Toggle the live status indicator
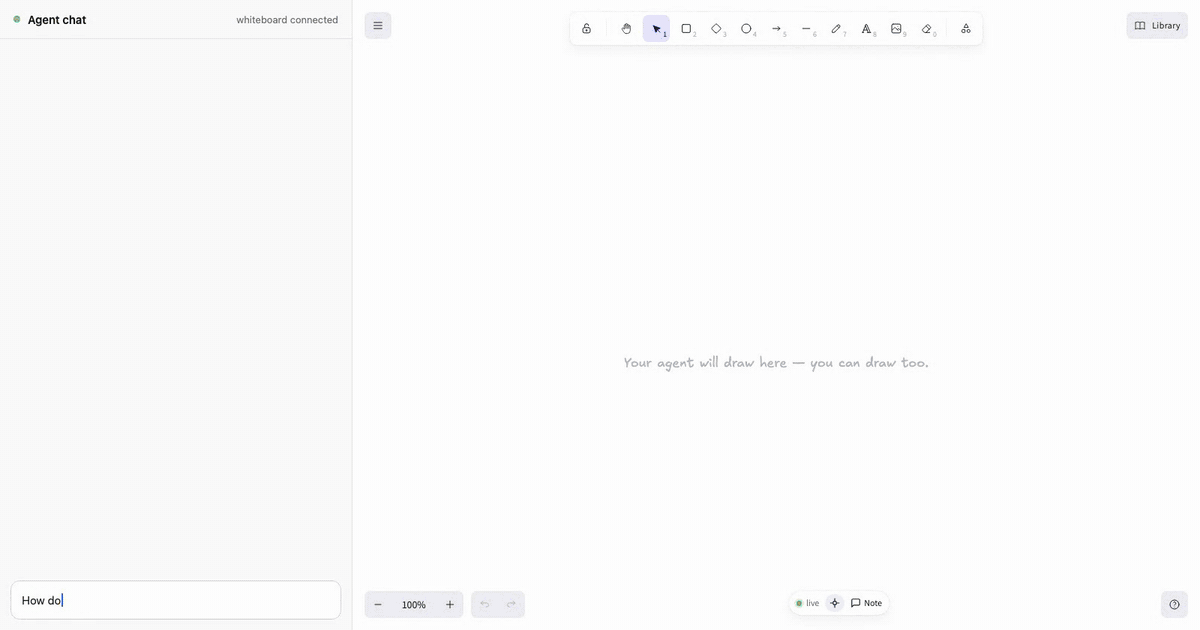The height and width of the screenshot is (630, 1200). coord(808,603)
